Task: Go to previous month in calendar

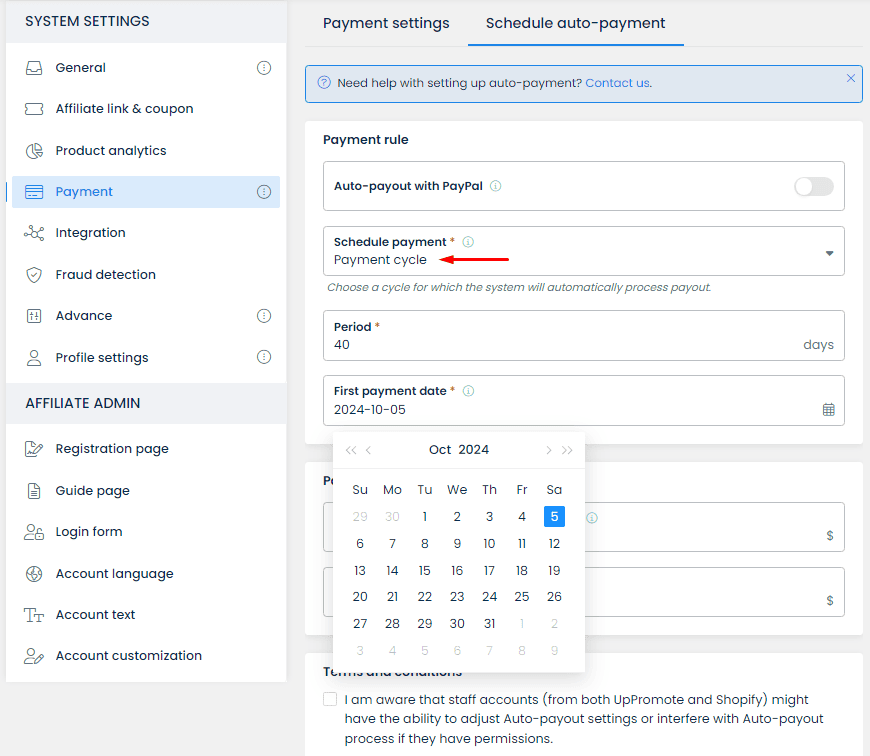Action: [x=369, y=450]
